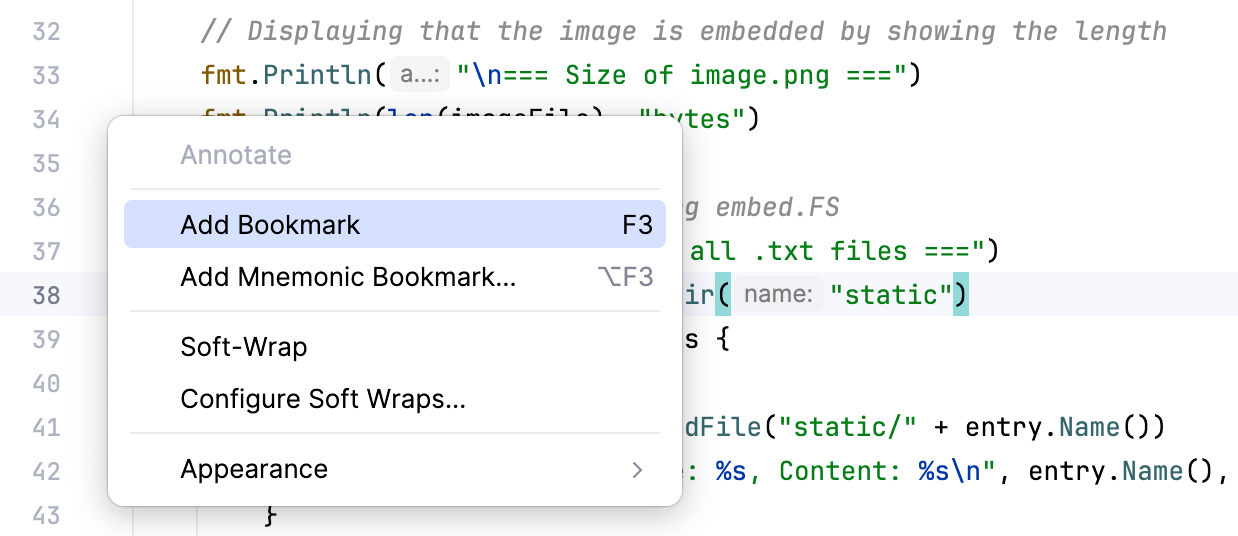The width and height of the screenshot is (1238, 536).
Task: Click the comment about image being embedded
Action: (x=683, y=31)
